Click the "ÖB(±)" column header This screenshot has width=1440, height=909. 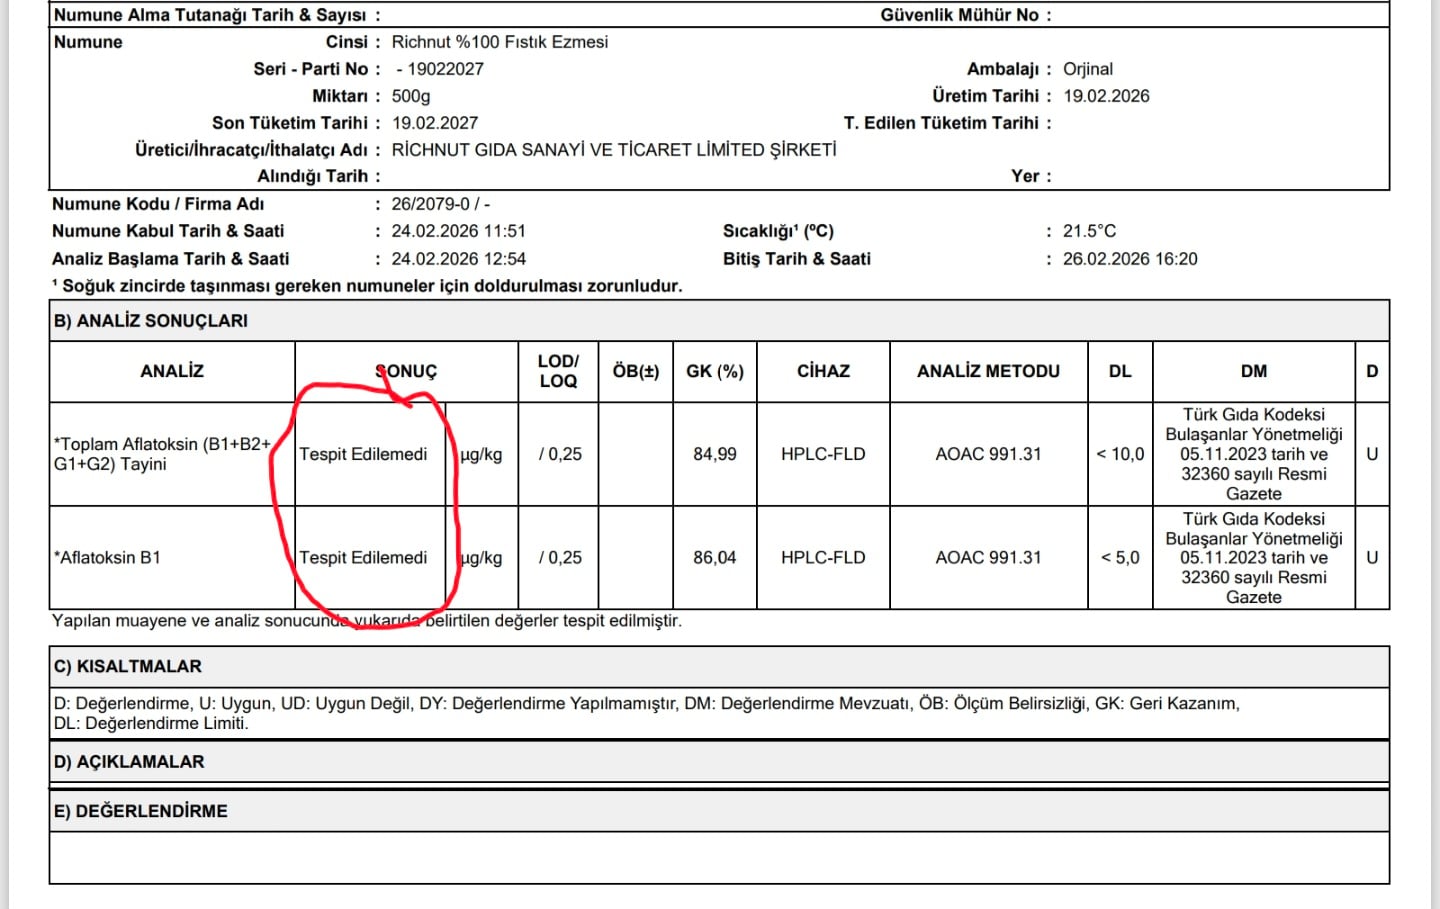click(x=636, y=371)
